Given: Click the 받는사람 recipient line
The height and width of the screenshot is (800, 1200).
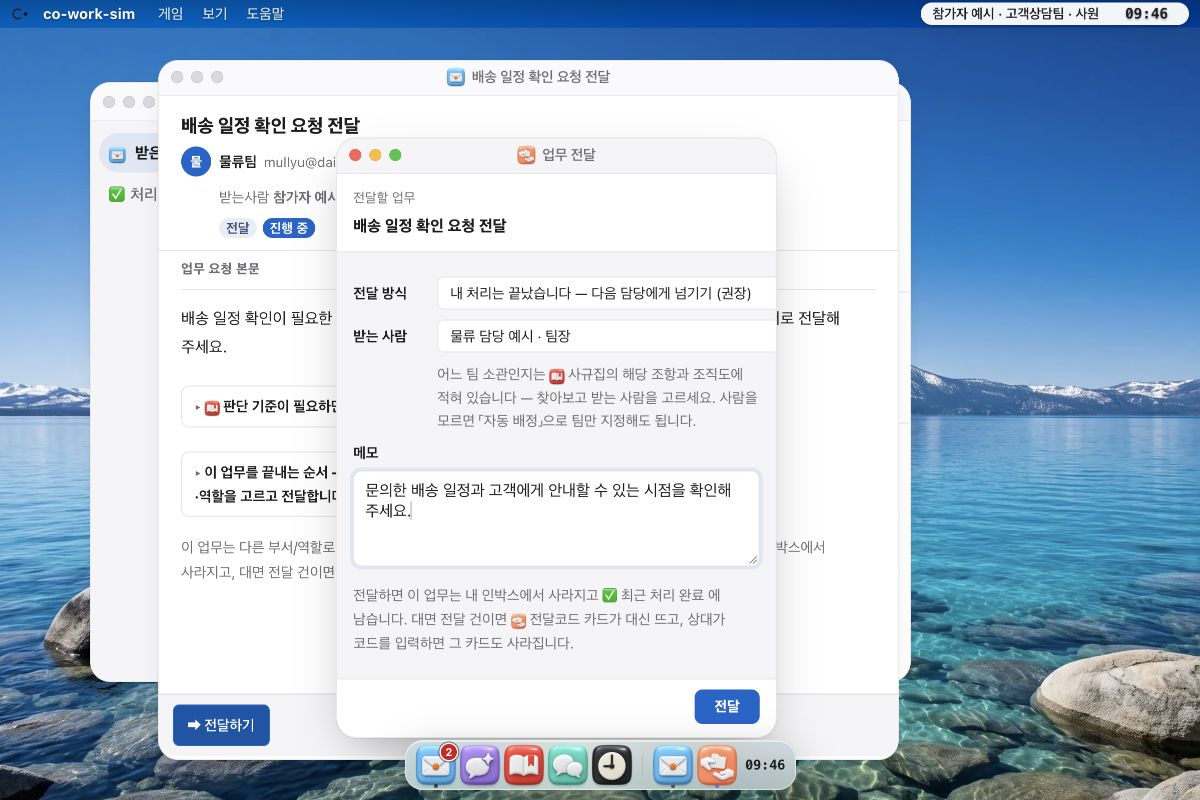Looking at the screenshot, I should point(278,197).
